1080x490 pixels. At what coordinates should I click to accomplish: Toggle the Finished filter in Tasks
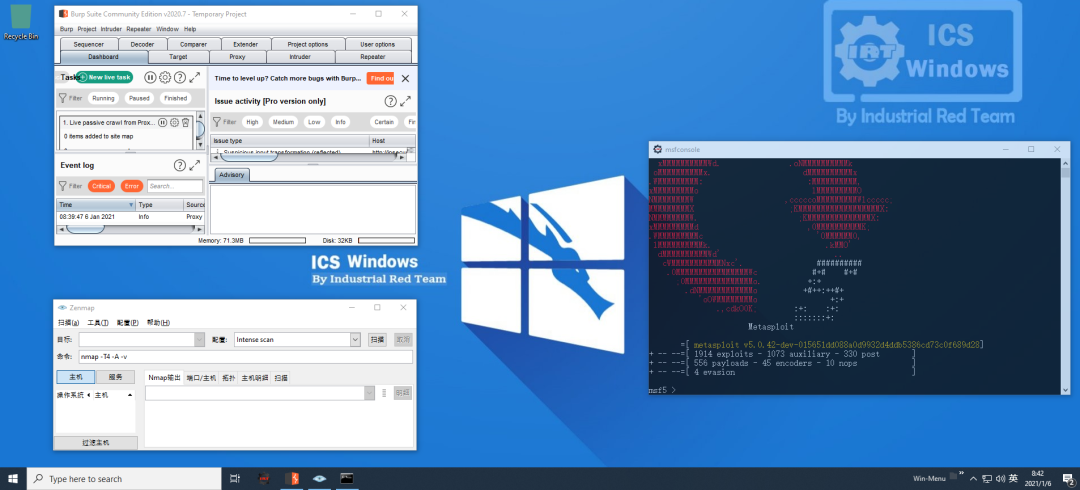tap(175, 98)
